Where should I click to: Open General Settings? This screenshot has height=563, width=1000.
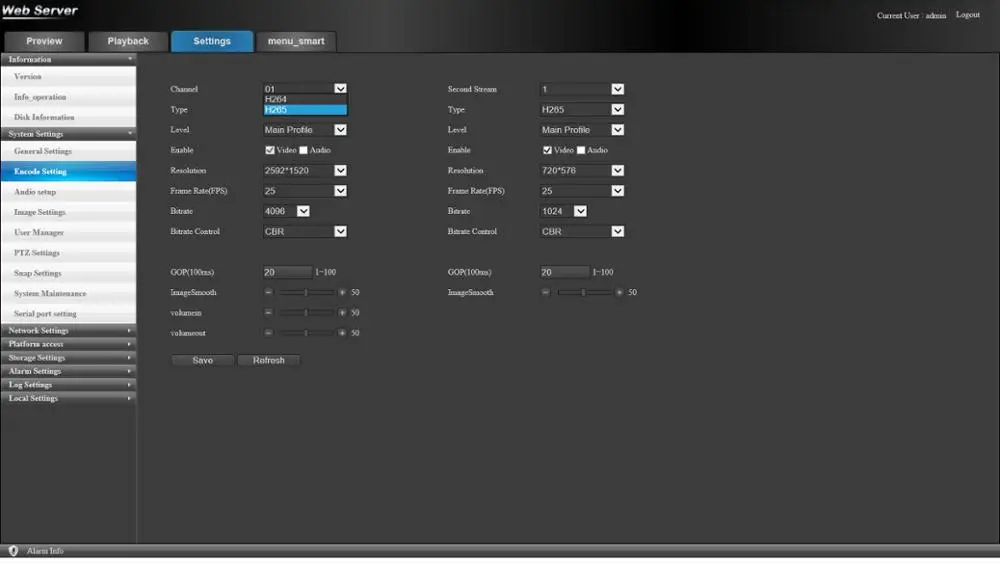68,151
